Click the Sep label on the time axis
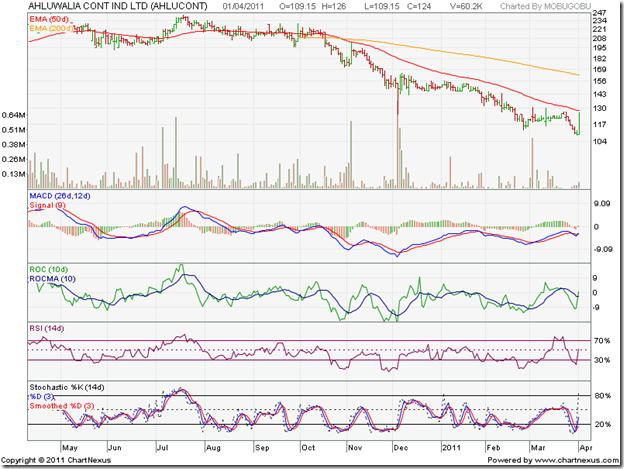The height and width of the screenshot is (469, 624). click(262, 448)
